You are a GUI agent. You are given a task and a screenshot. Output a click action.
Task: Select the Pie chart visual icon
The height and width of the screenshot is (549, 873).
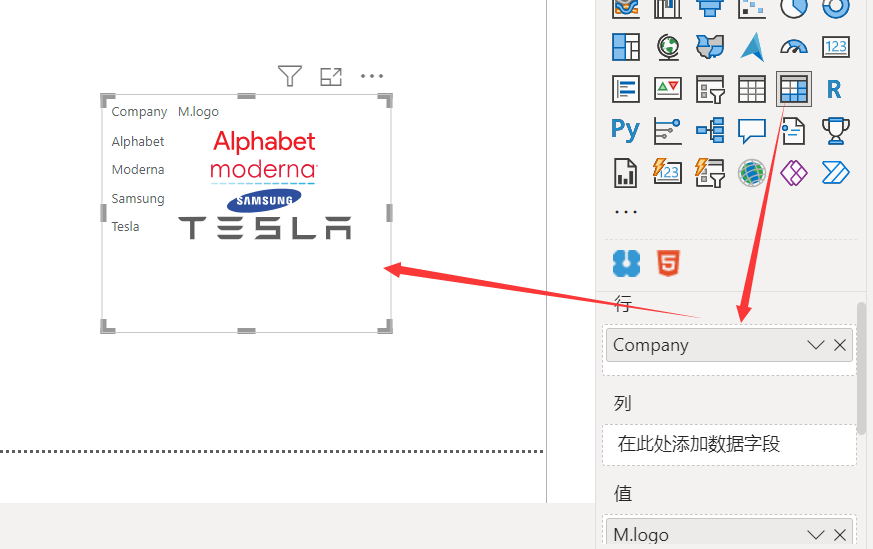click(x=794, y=8)
